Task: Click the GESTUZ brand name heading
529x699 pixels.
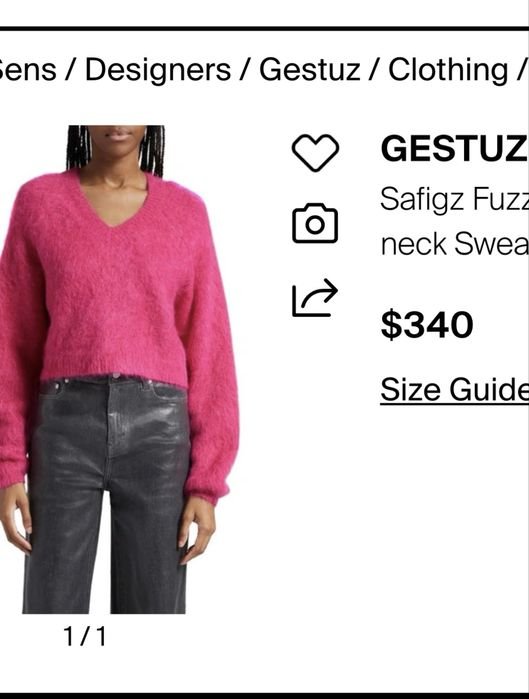Action: click(x=454, y=148)
